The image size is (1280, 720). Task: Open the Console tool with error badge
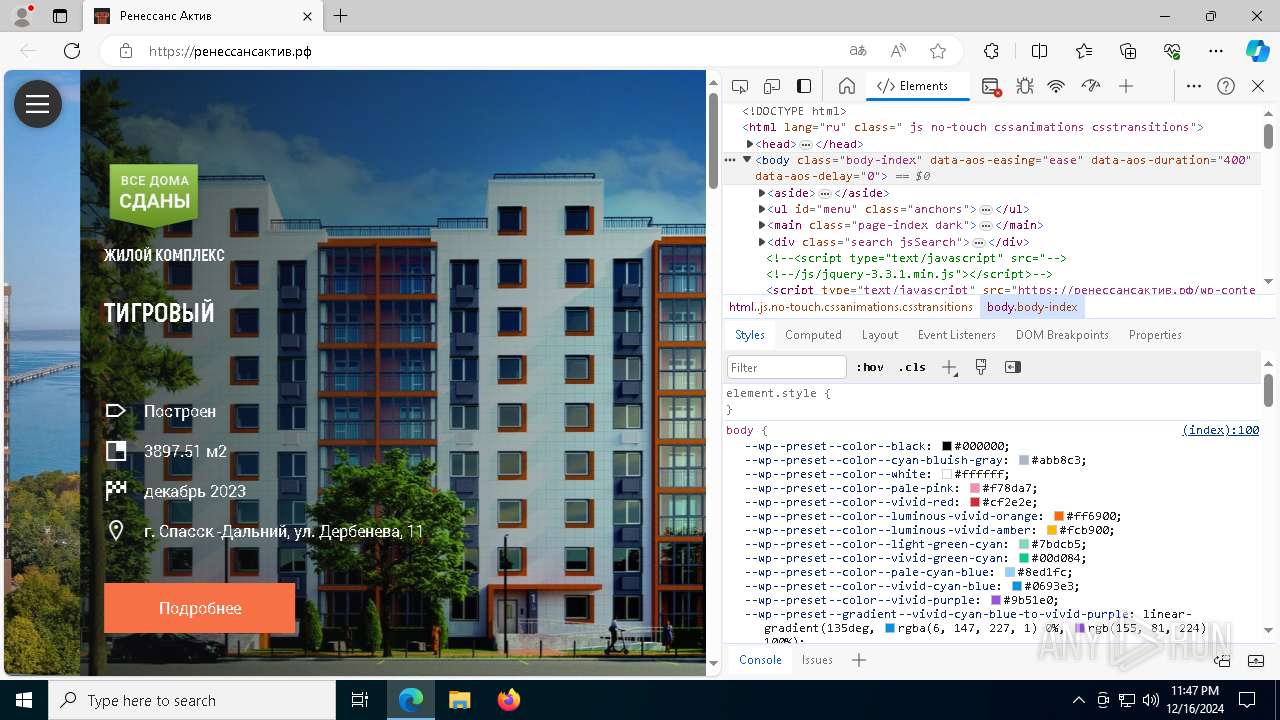tap(991, 86)
